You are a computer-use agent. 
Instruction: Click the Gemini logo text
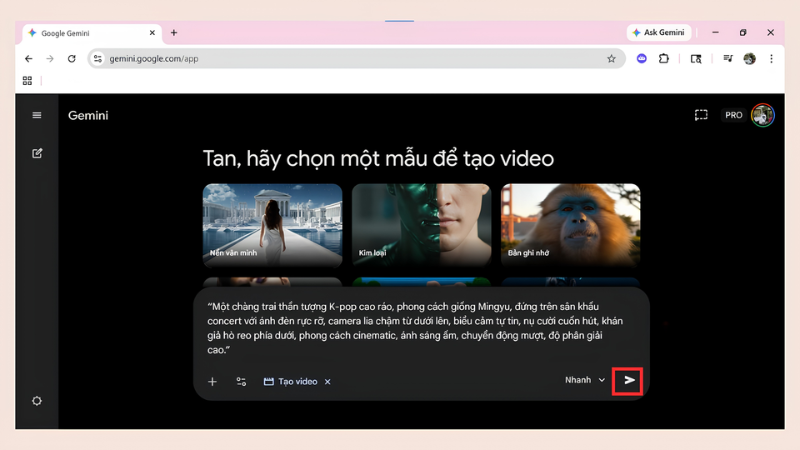(x=88, y=115)
